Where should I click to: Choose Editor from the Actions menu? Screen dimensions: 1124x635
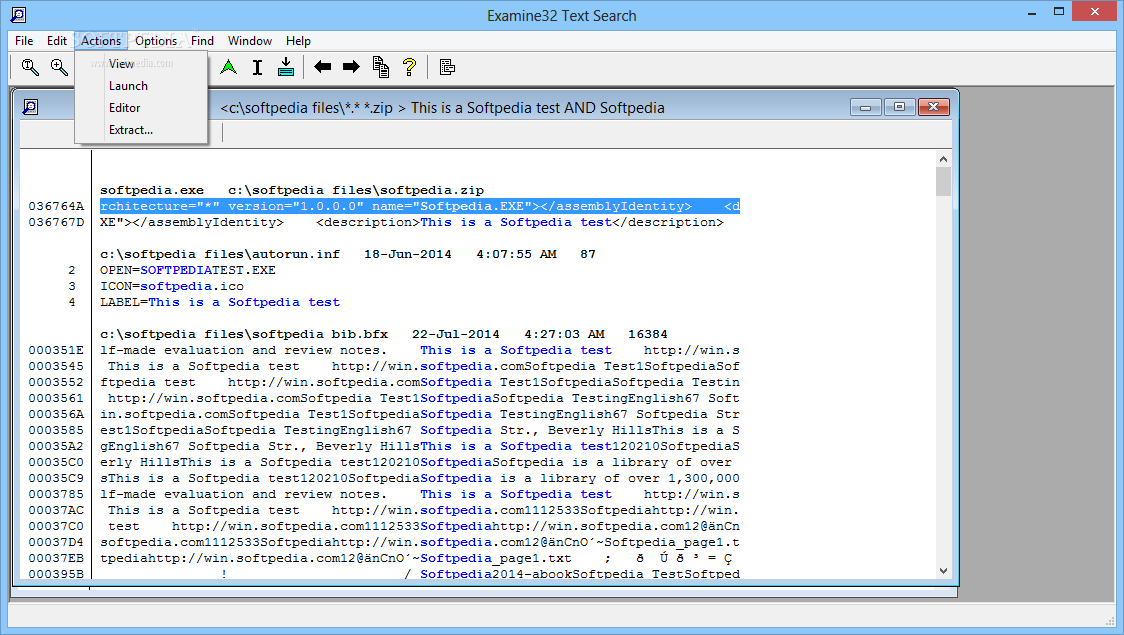coord(141,108)
